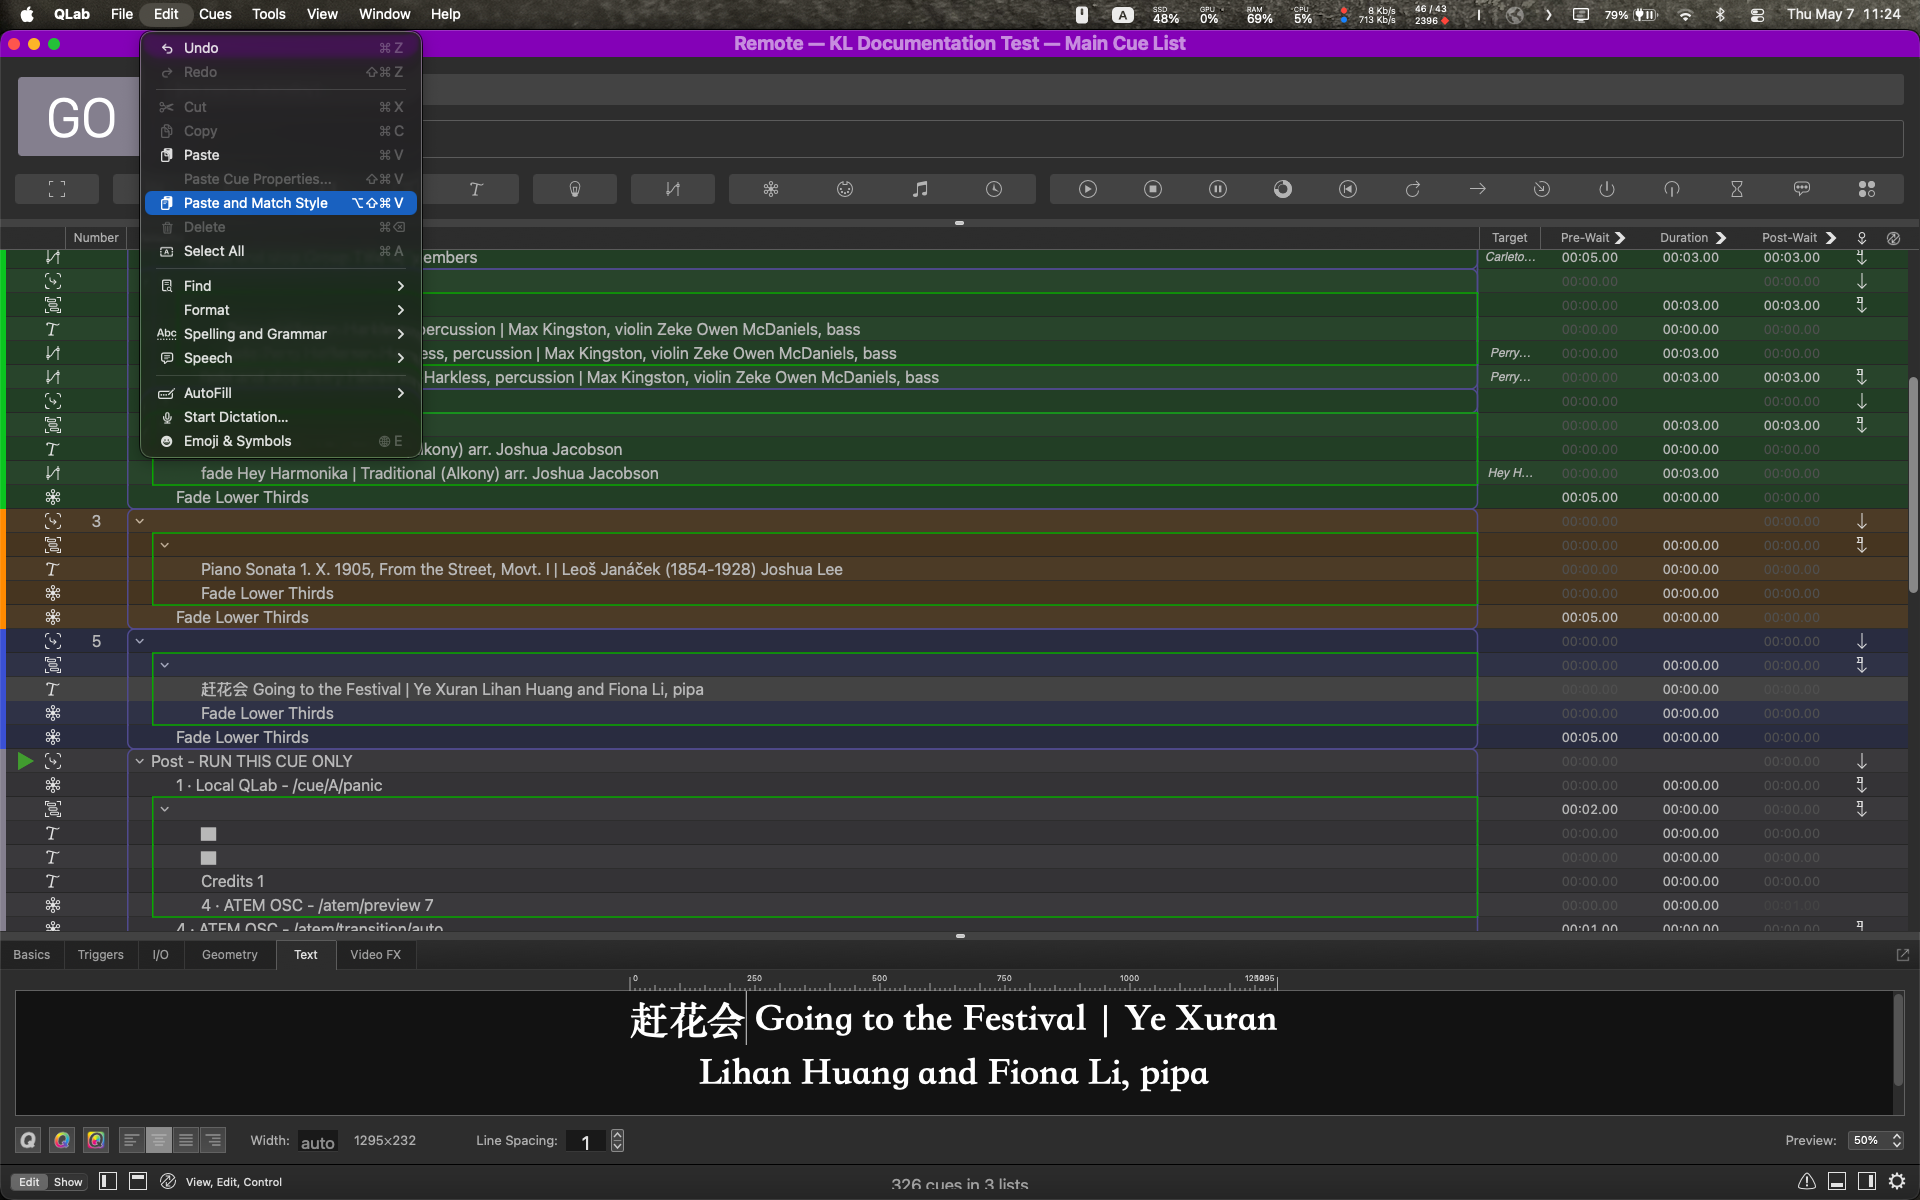The width and height of the screenshot is (1920, 1200).
Task: Toggle the left sidebar panel
Action: (108, 1181)
